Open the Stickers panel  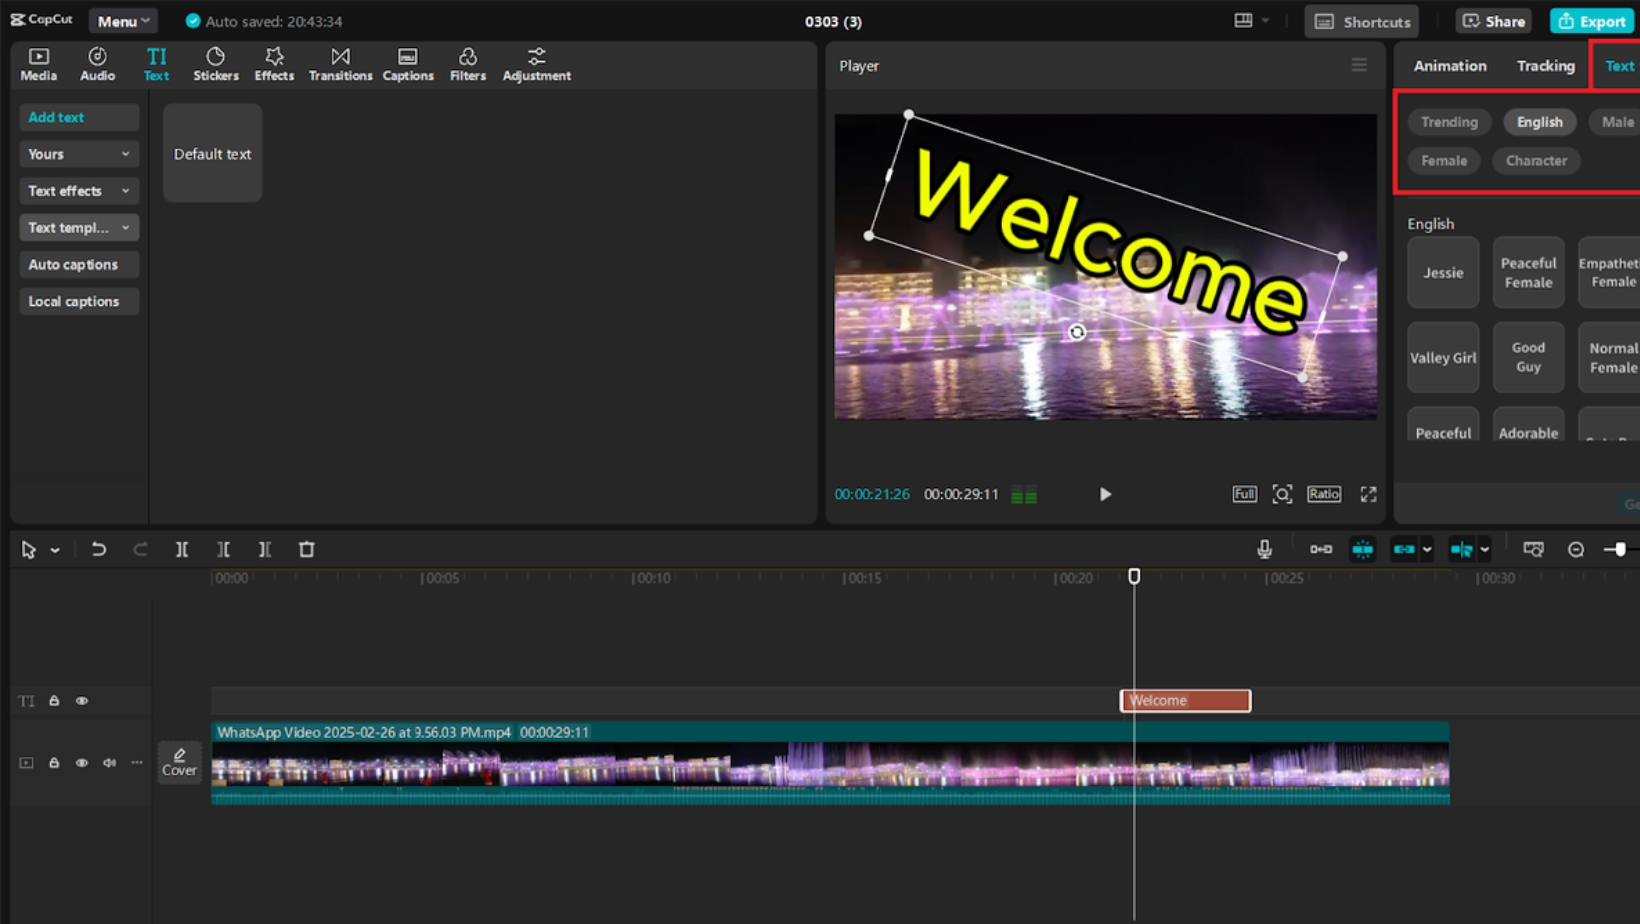(x=215, y=64)
